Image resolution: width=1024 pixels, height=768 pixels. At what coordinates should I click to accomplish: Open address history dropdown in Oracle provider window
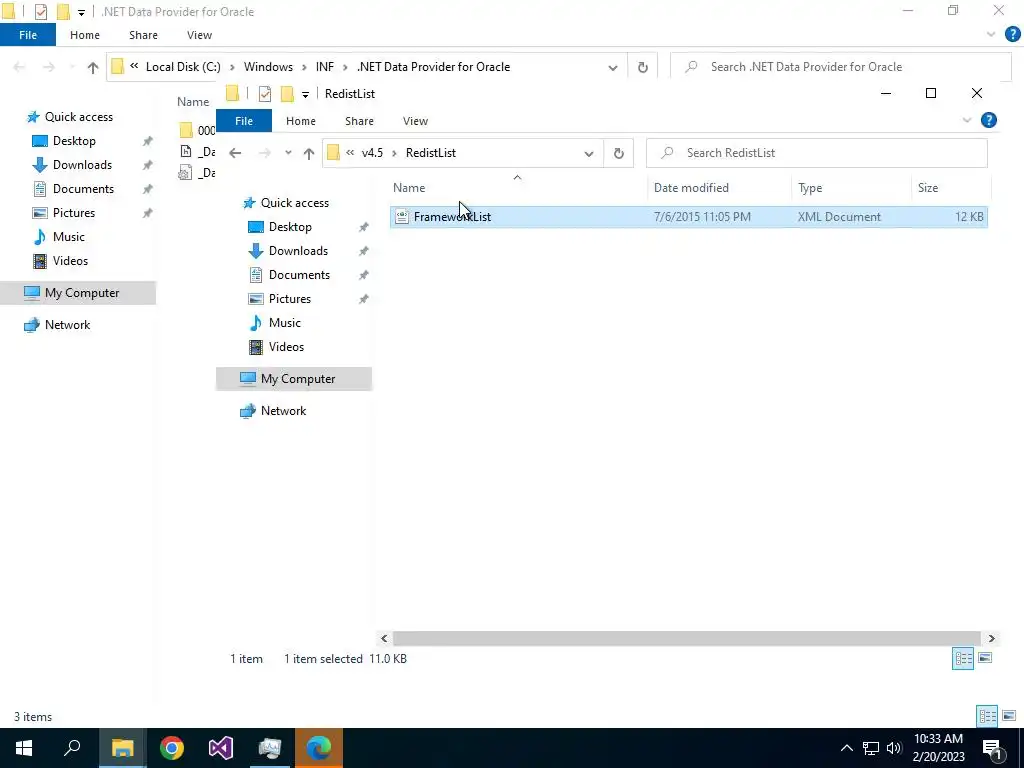pos(613,67)
